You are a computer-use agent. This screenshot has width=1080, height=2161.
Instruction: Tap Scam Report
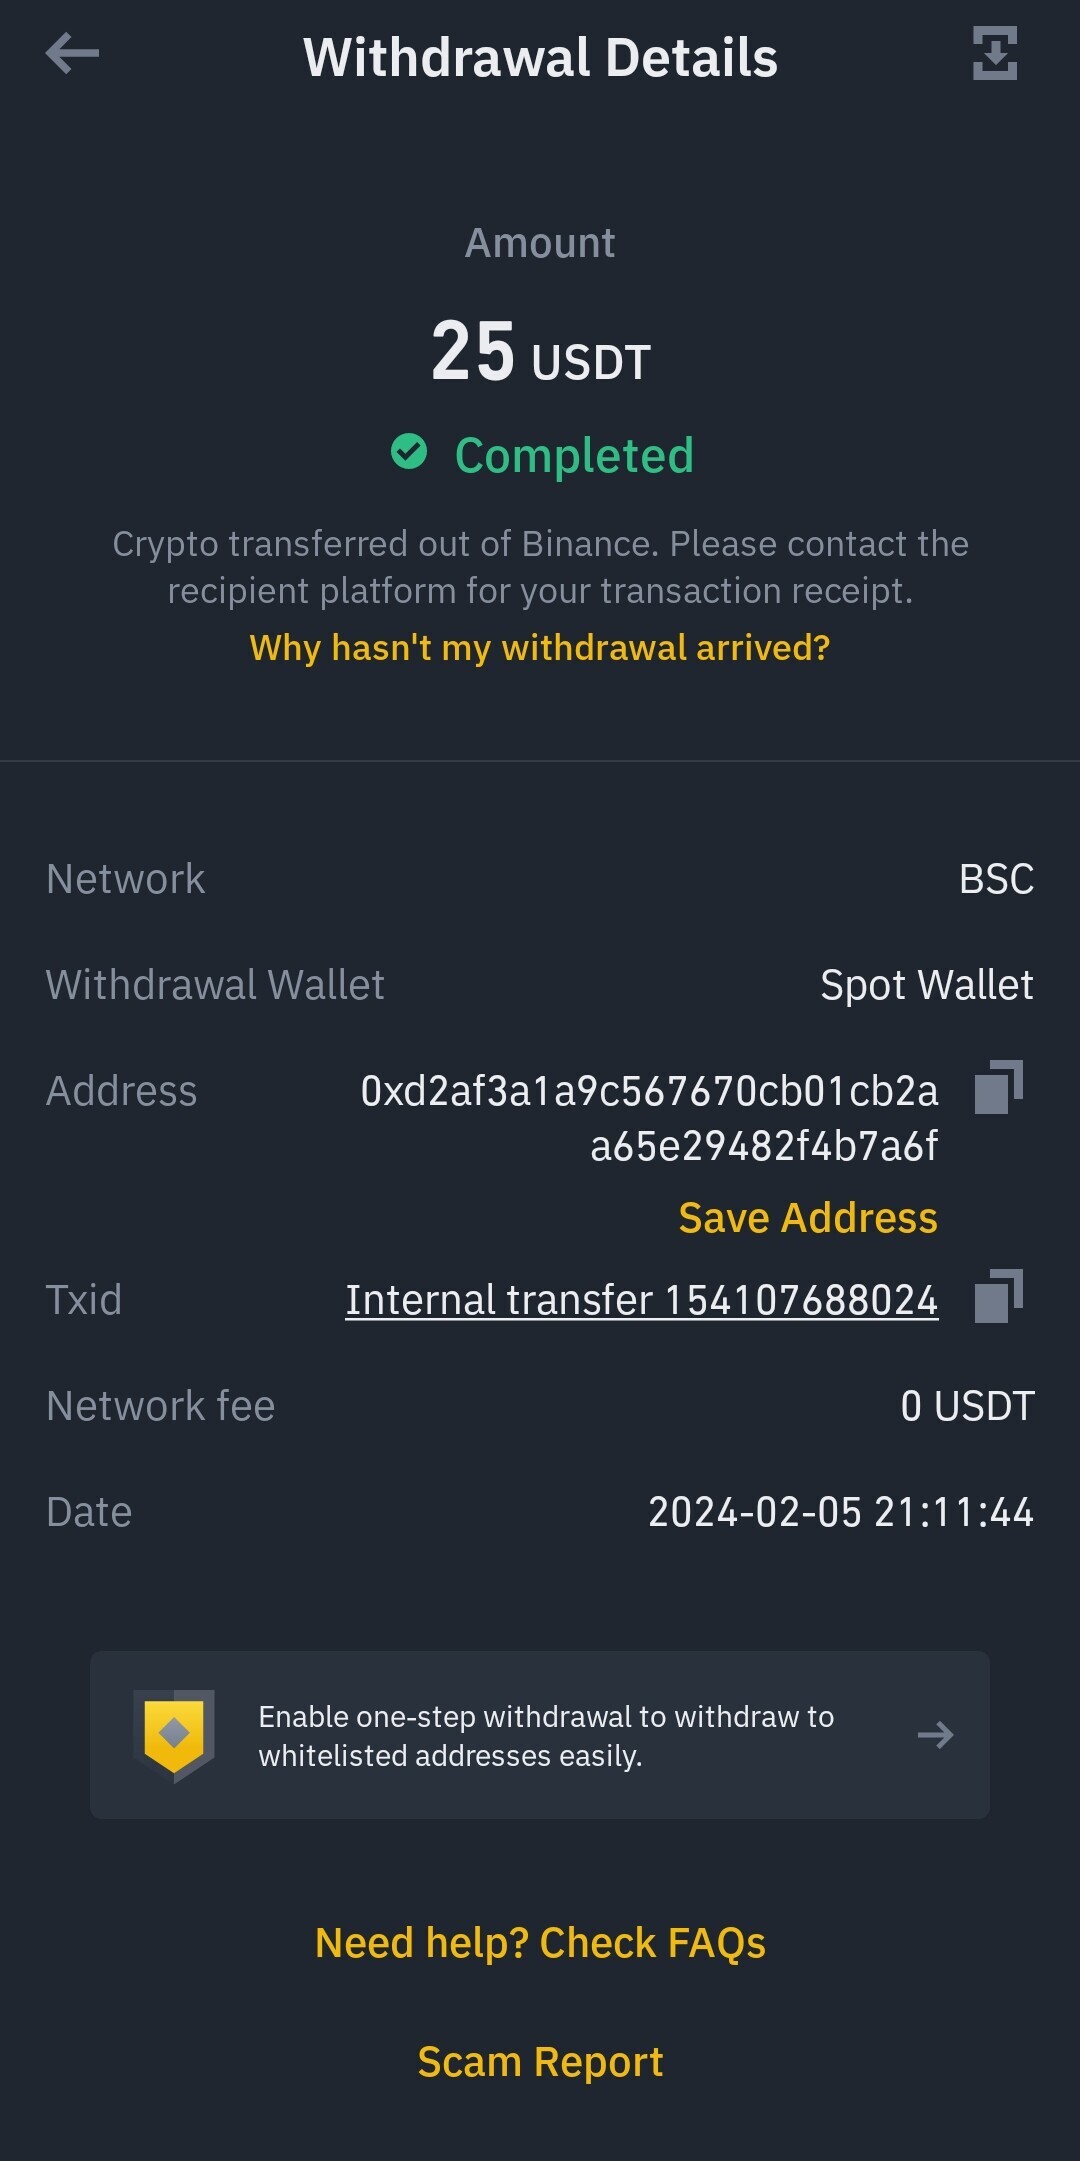(540, 2062)
